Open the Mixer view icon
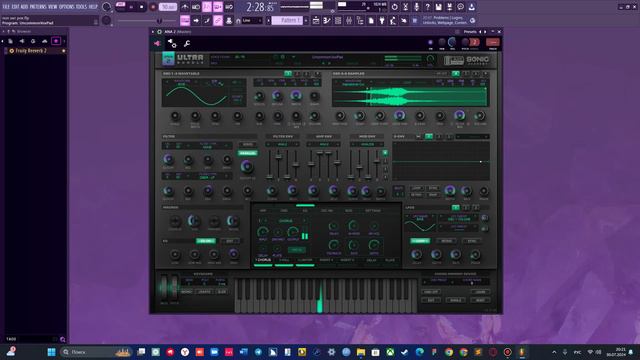Screen dimensions: 640x360 pos(349,20)
